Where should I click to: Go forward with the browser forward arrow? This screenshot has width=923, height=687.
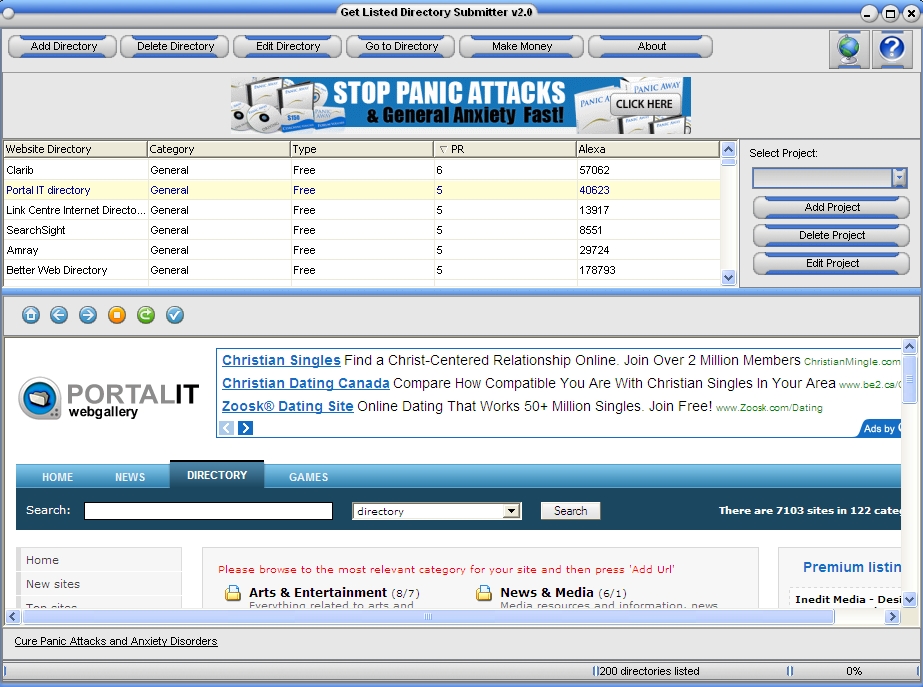point(88,315)
